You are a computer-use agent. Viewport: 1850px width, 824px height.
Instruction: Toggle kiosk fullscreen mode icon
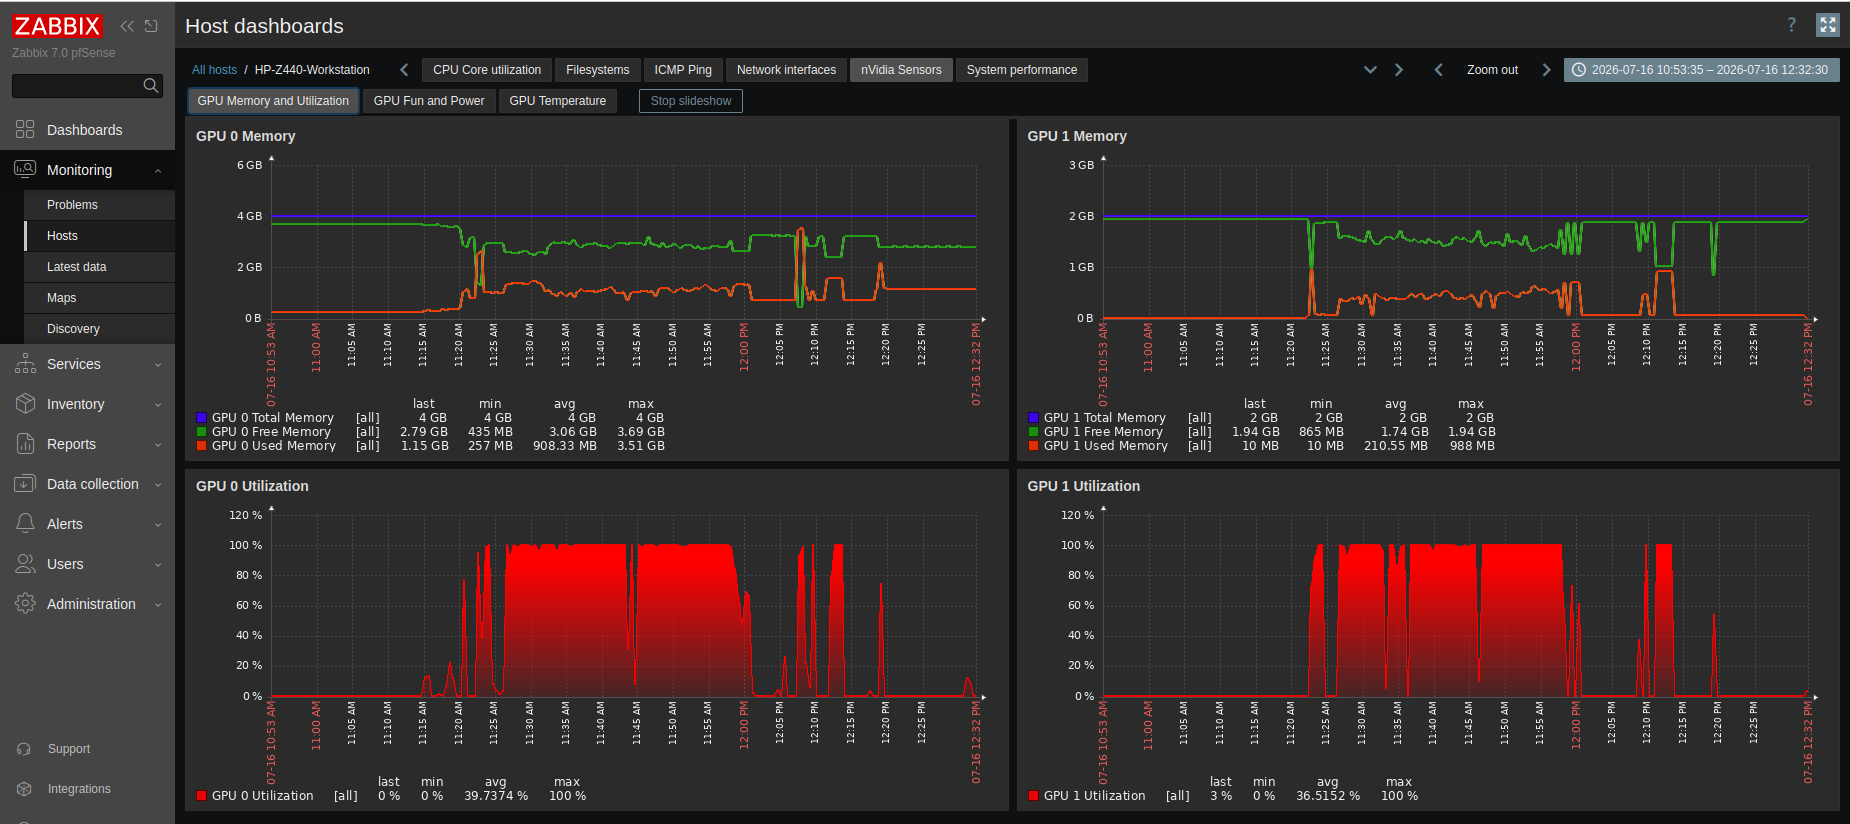tap(1828, 25)
